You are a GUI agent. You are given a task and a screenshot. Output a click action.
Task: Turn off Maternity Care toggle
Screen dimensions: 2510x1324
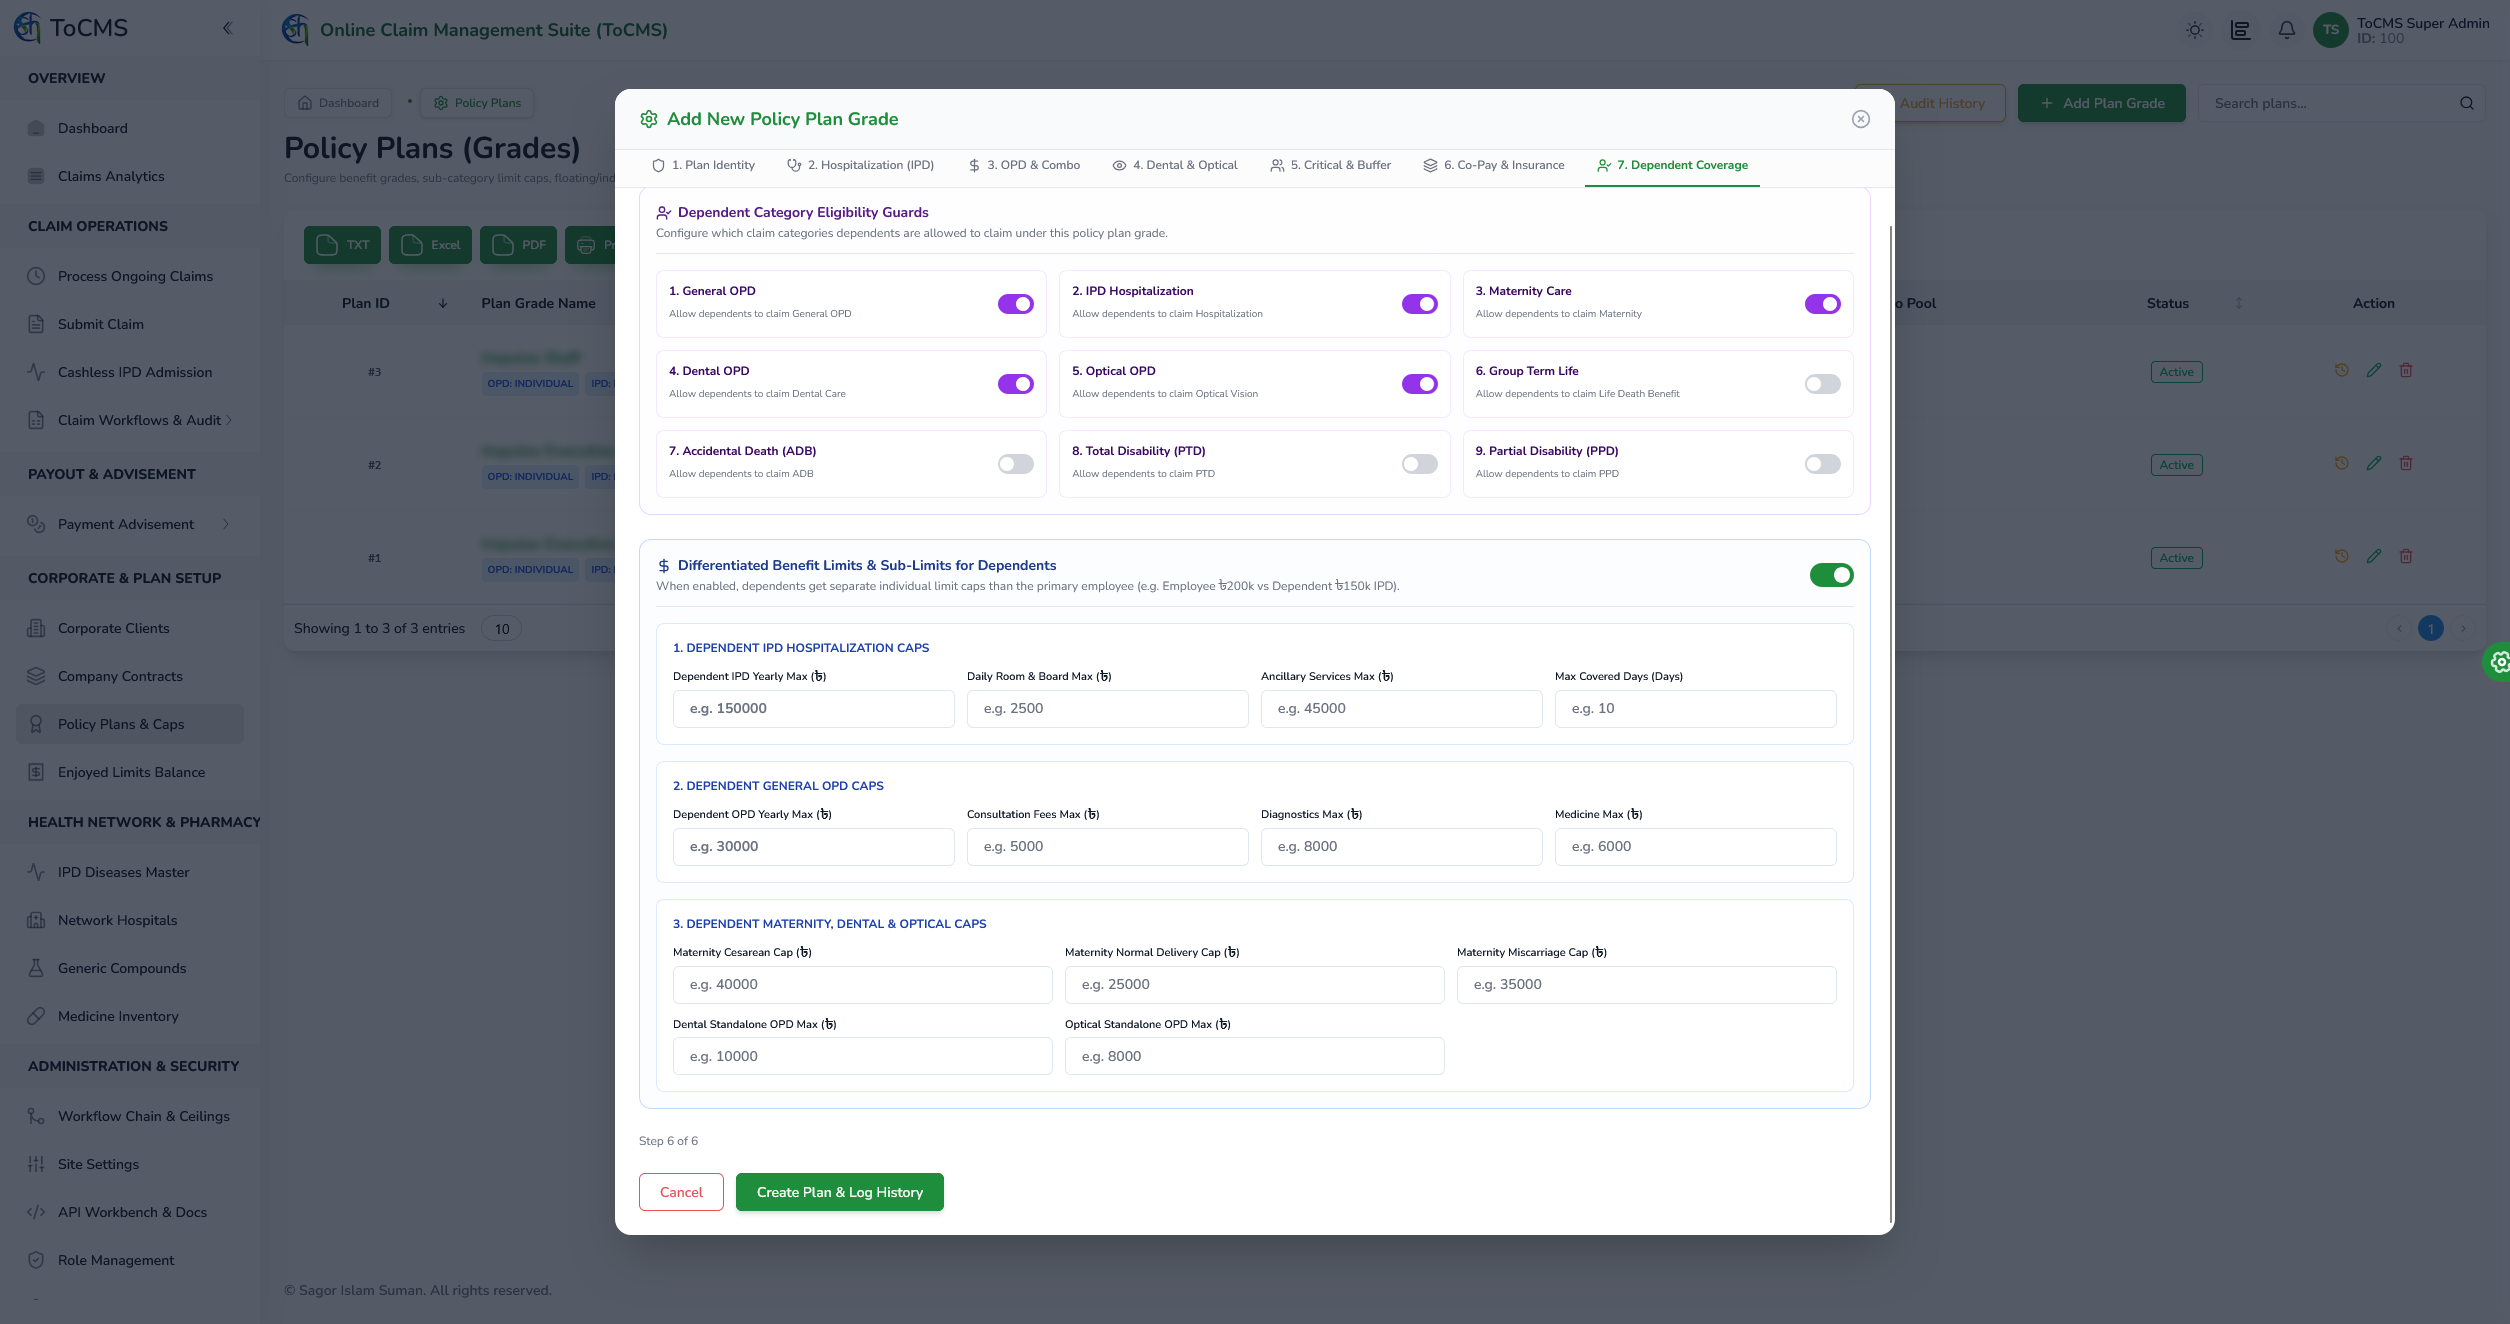(x=1823, y=304)
